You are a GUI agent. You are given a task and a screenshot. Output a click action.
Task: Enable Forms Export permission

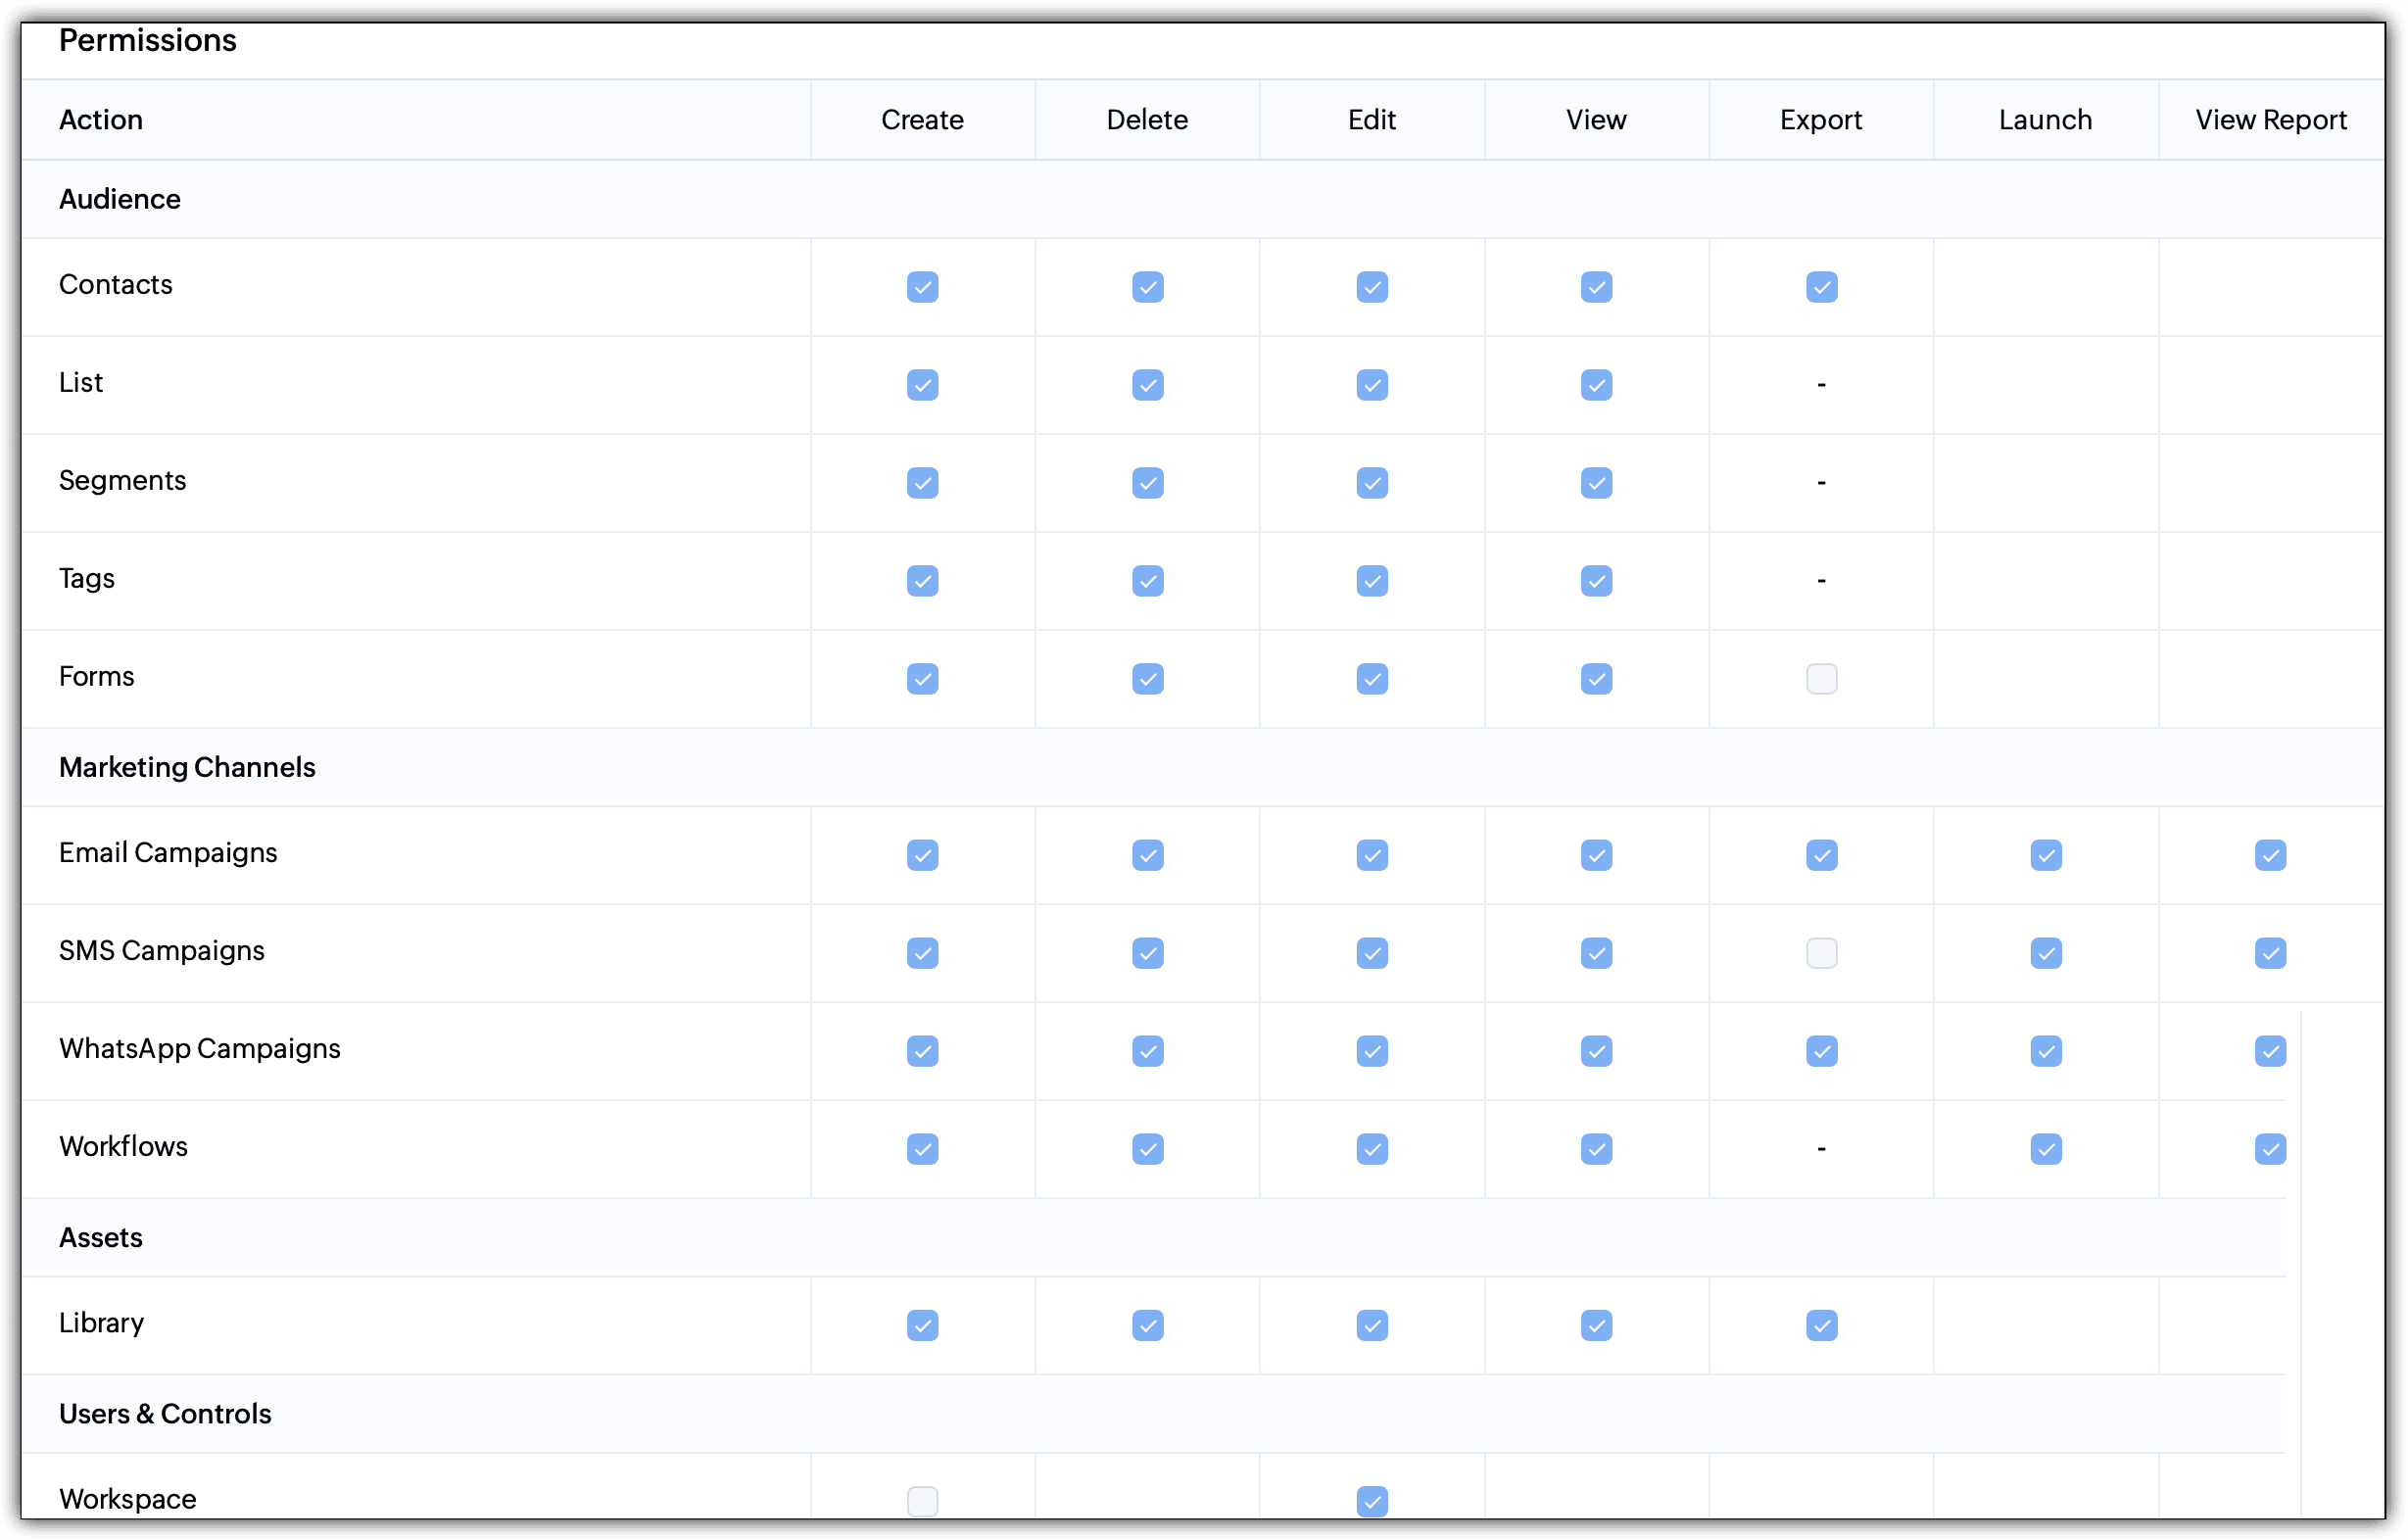point(1821,679)
